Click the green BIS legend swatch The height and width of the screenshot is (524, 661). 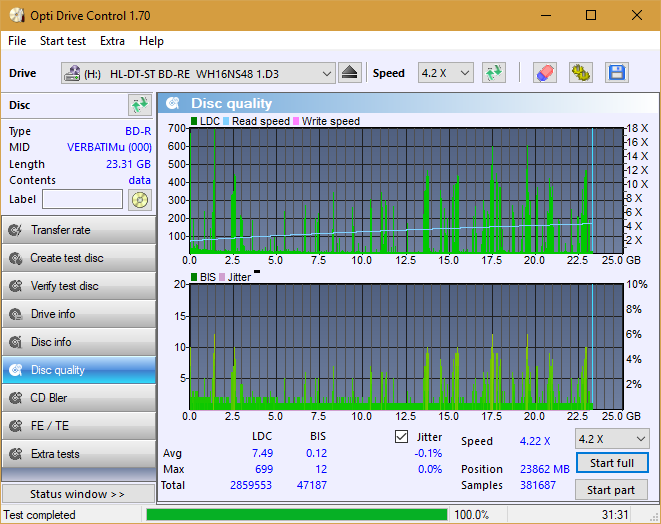pos(194,277)
